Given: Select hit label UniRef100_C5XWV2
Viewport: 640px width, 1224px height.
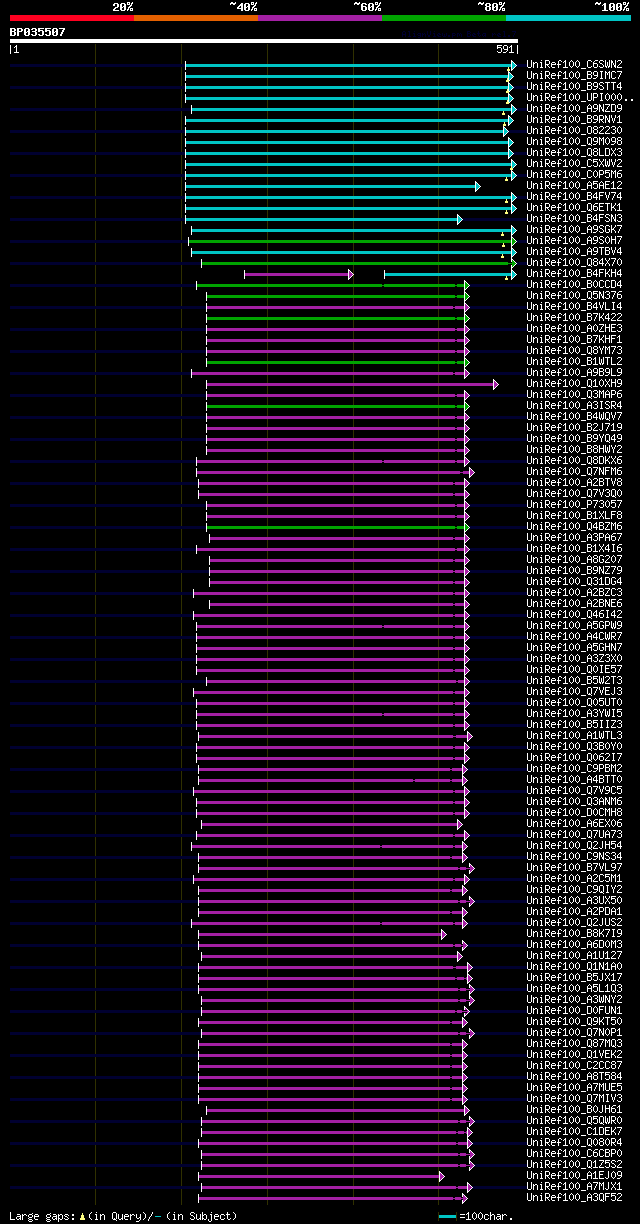Looking at the screenshot, I should tap(574, 163).
